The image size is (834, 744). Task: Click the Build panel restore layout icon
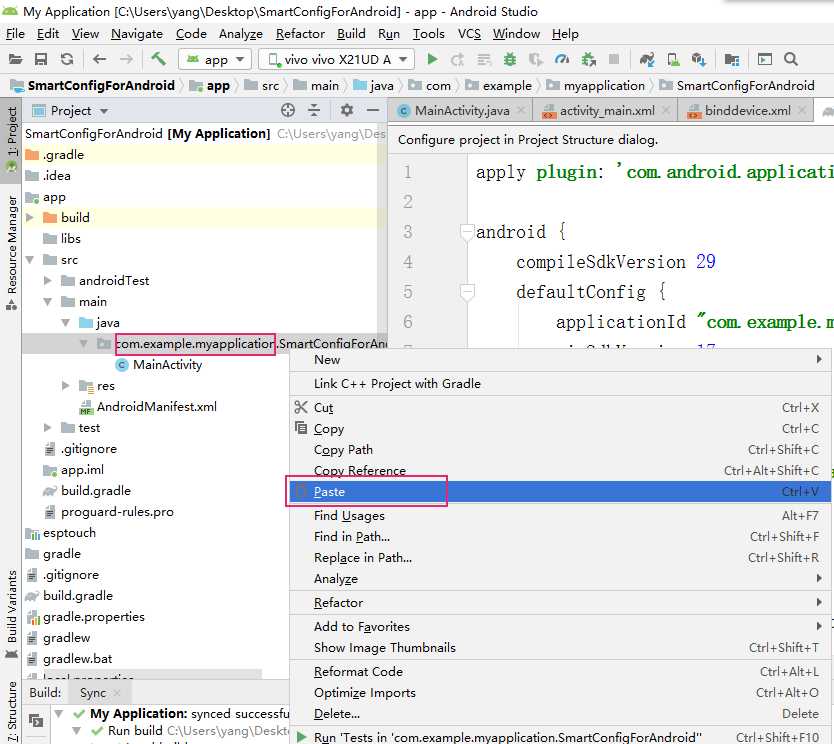pyautogui.click(x=36, y=720)
